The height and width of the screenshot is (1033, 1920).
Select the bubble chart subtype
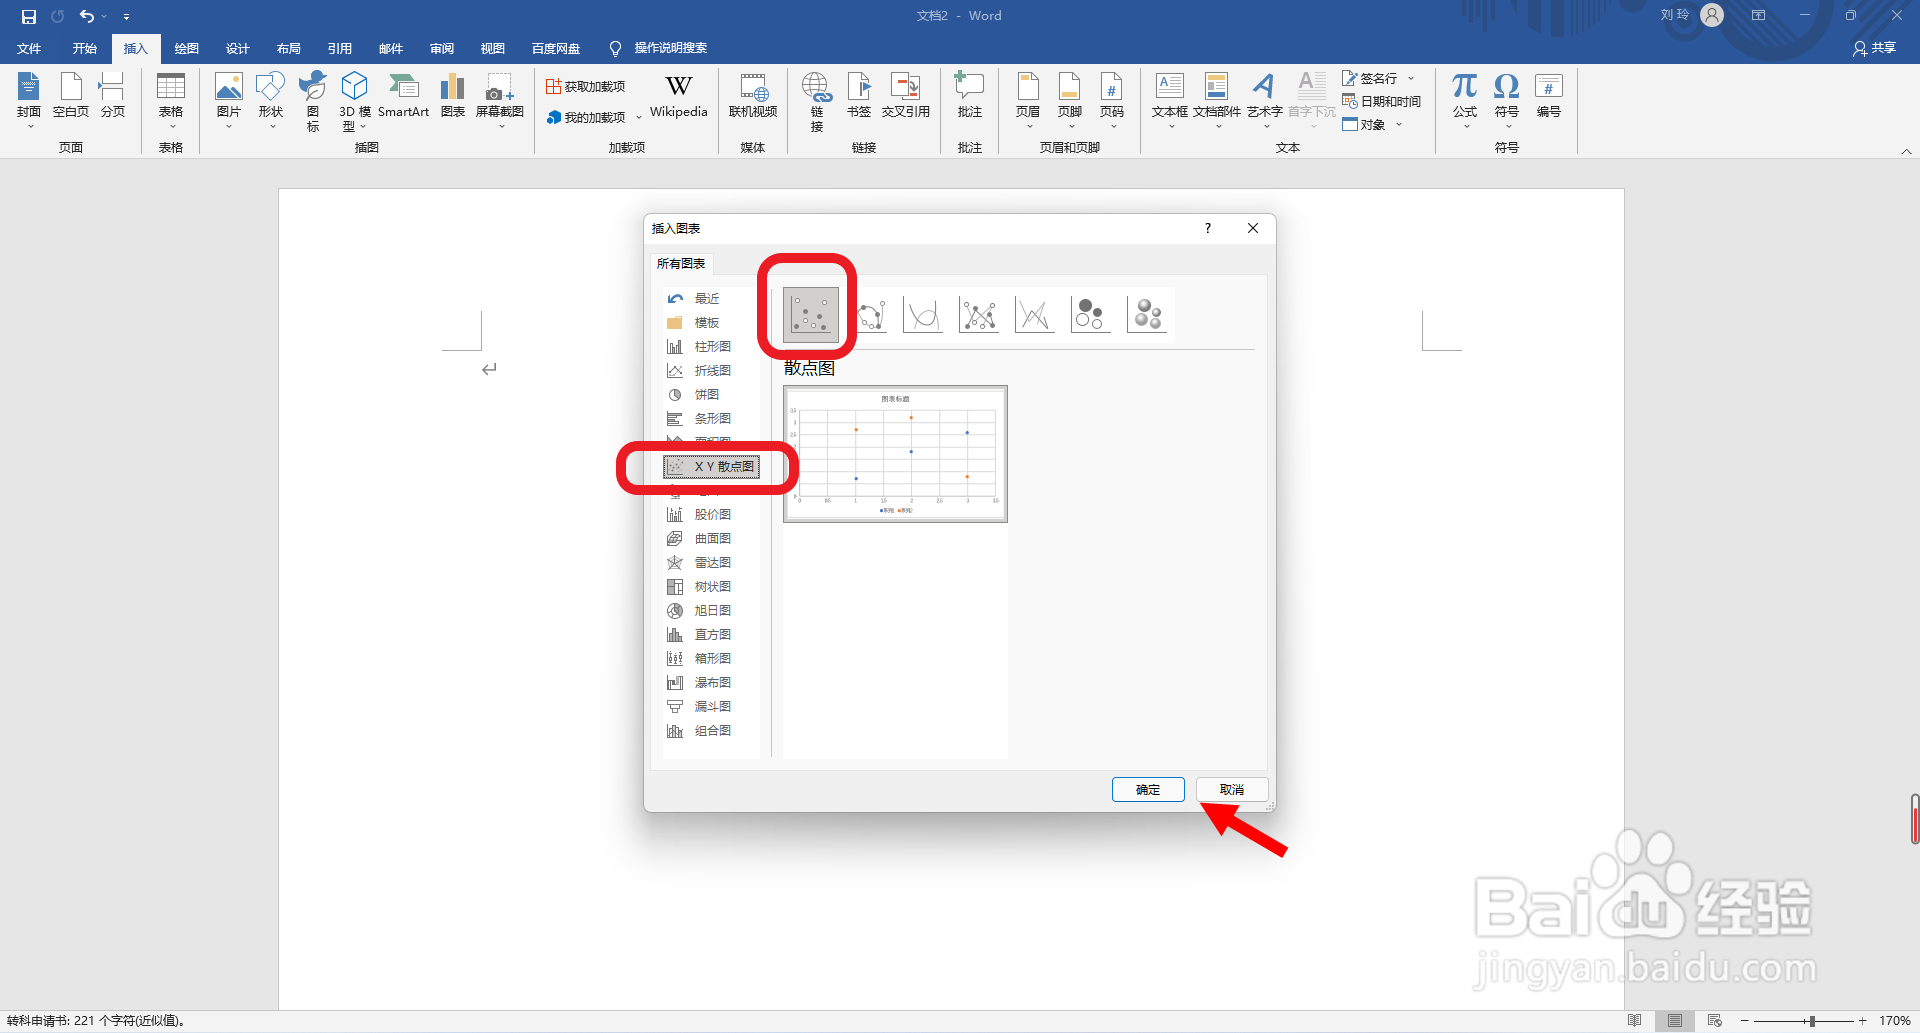(1090, 314)
